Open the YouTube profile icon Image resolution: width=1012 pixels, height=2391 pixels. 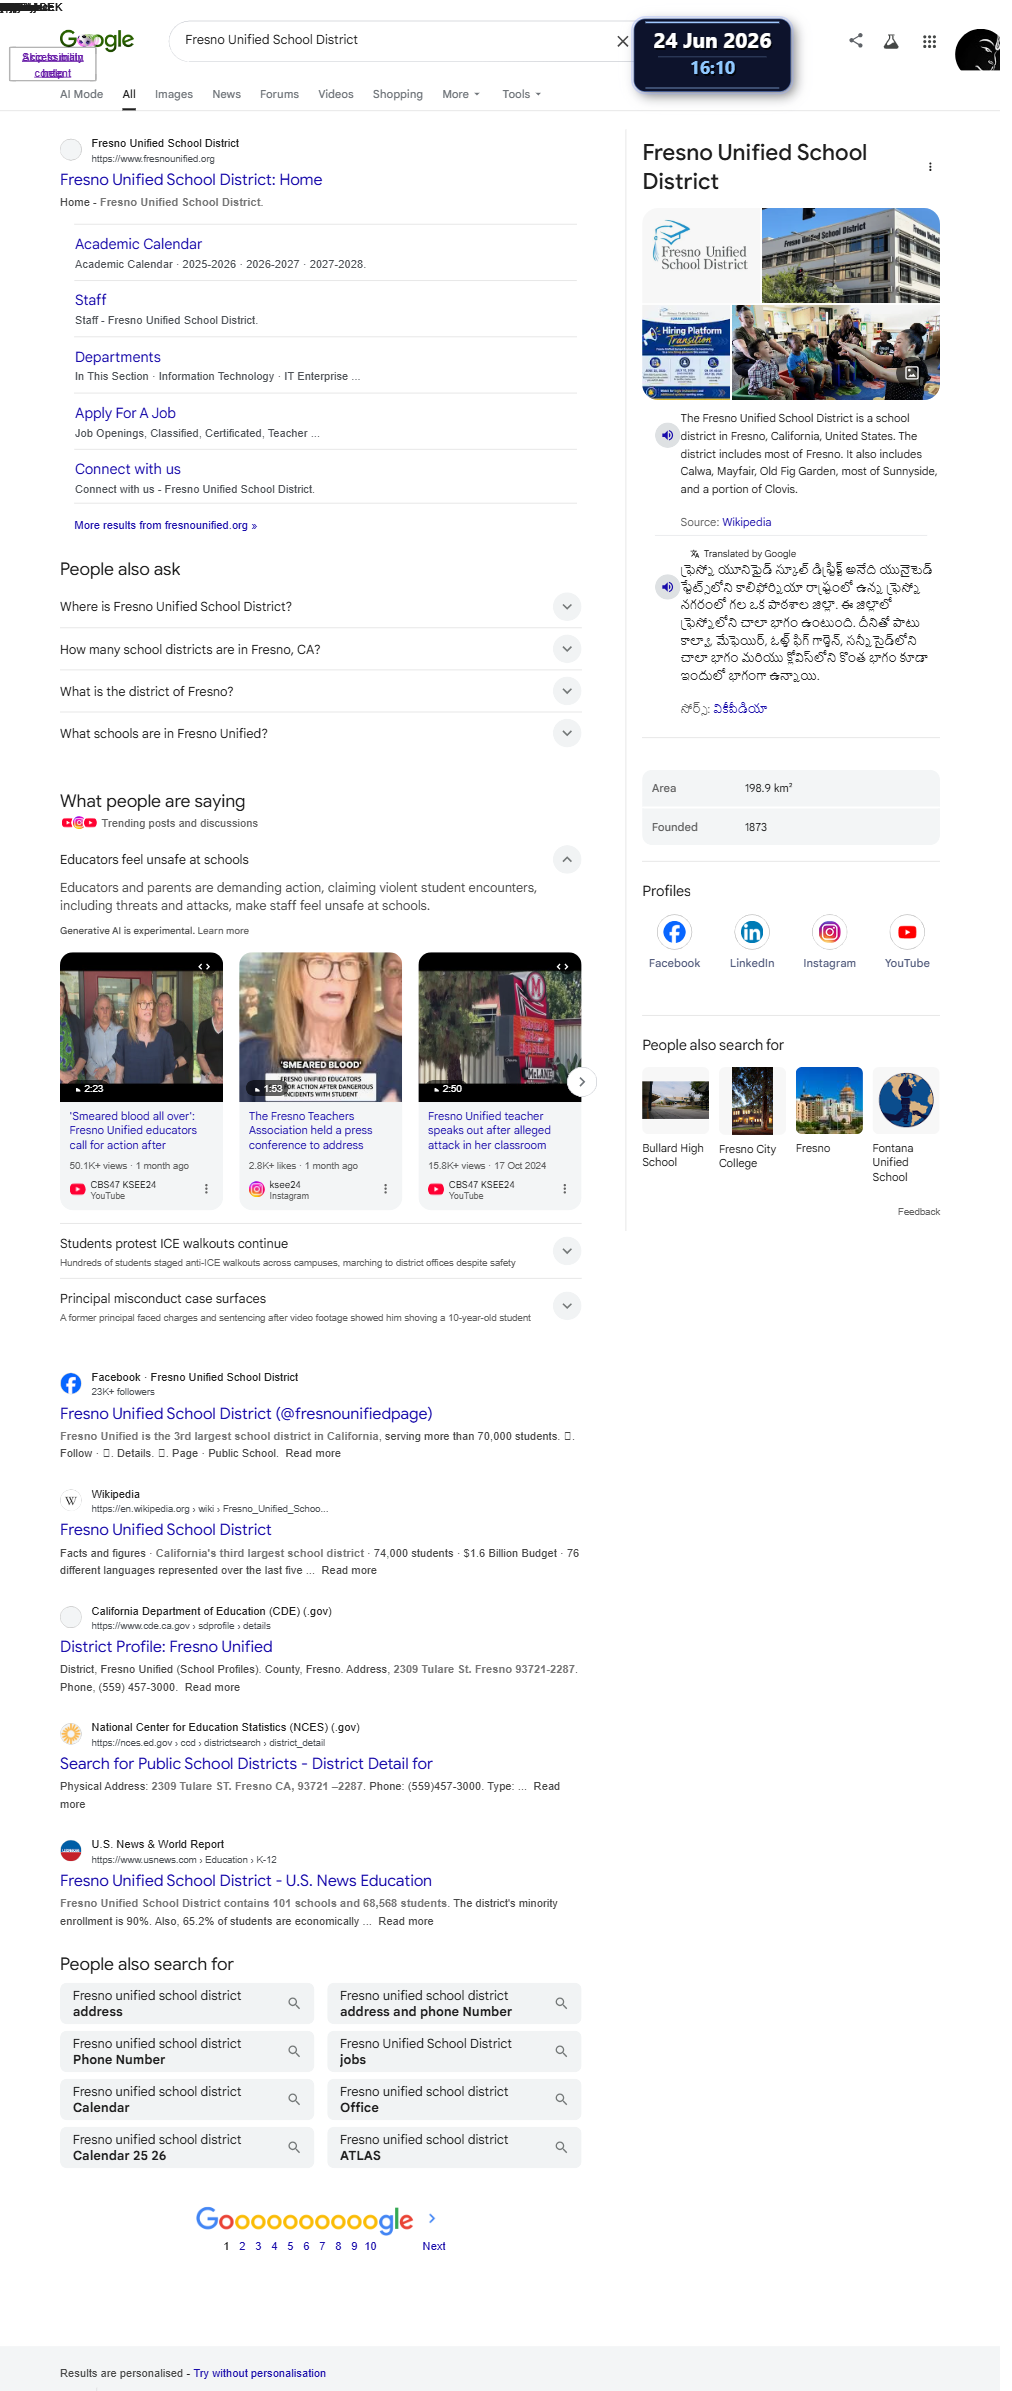coord(907,932)
